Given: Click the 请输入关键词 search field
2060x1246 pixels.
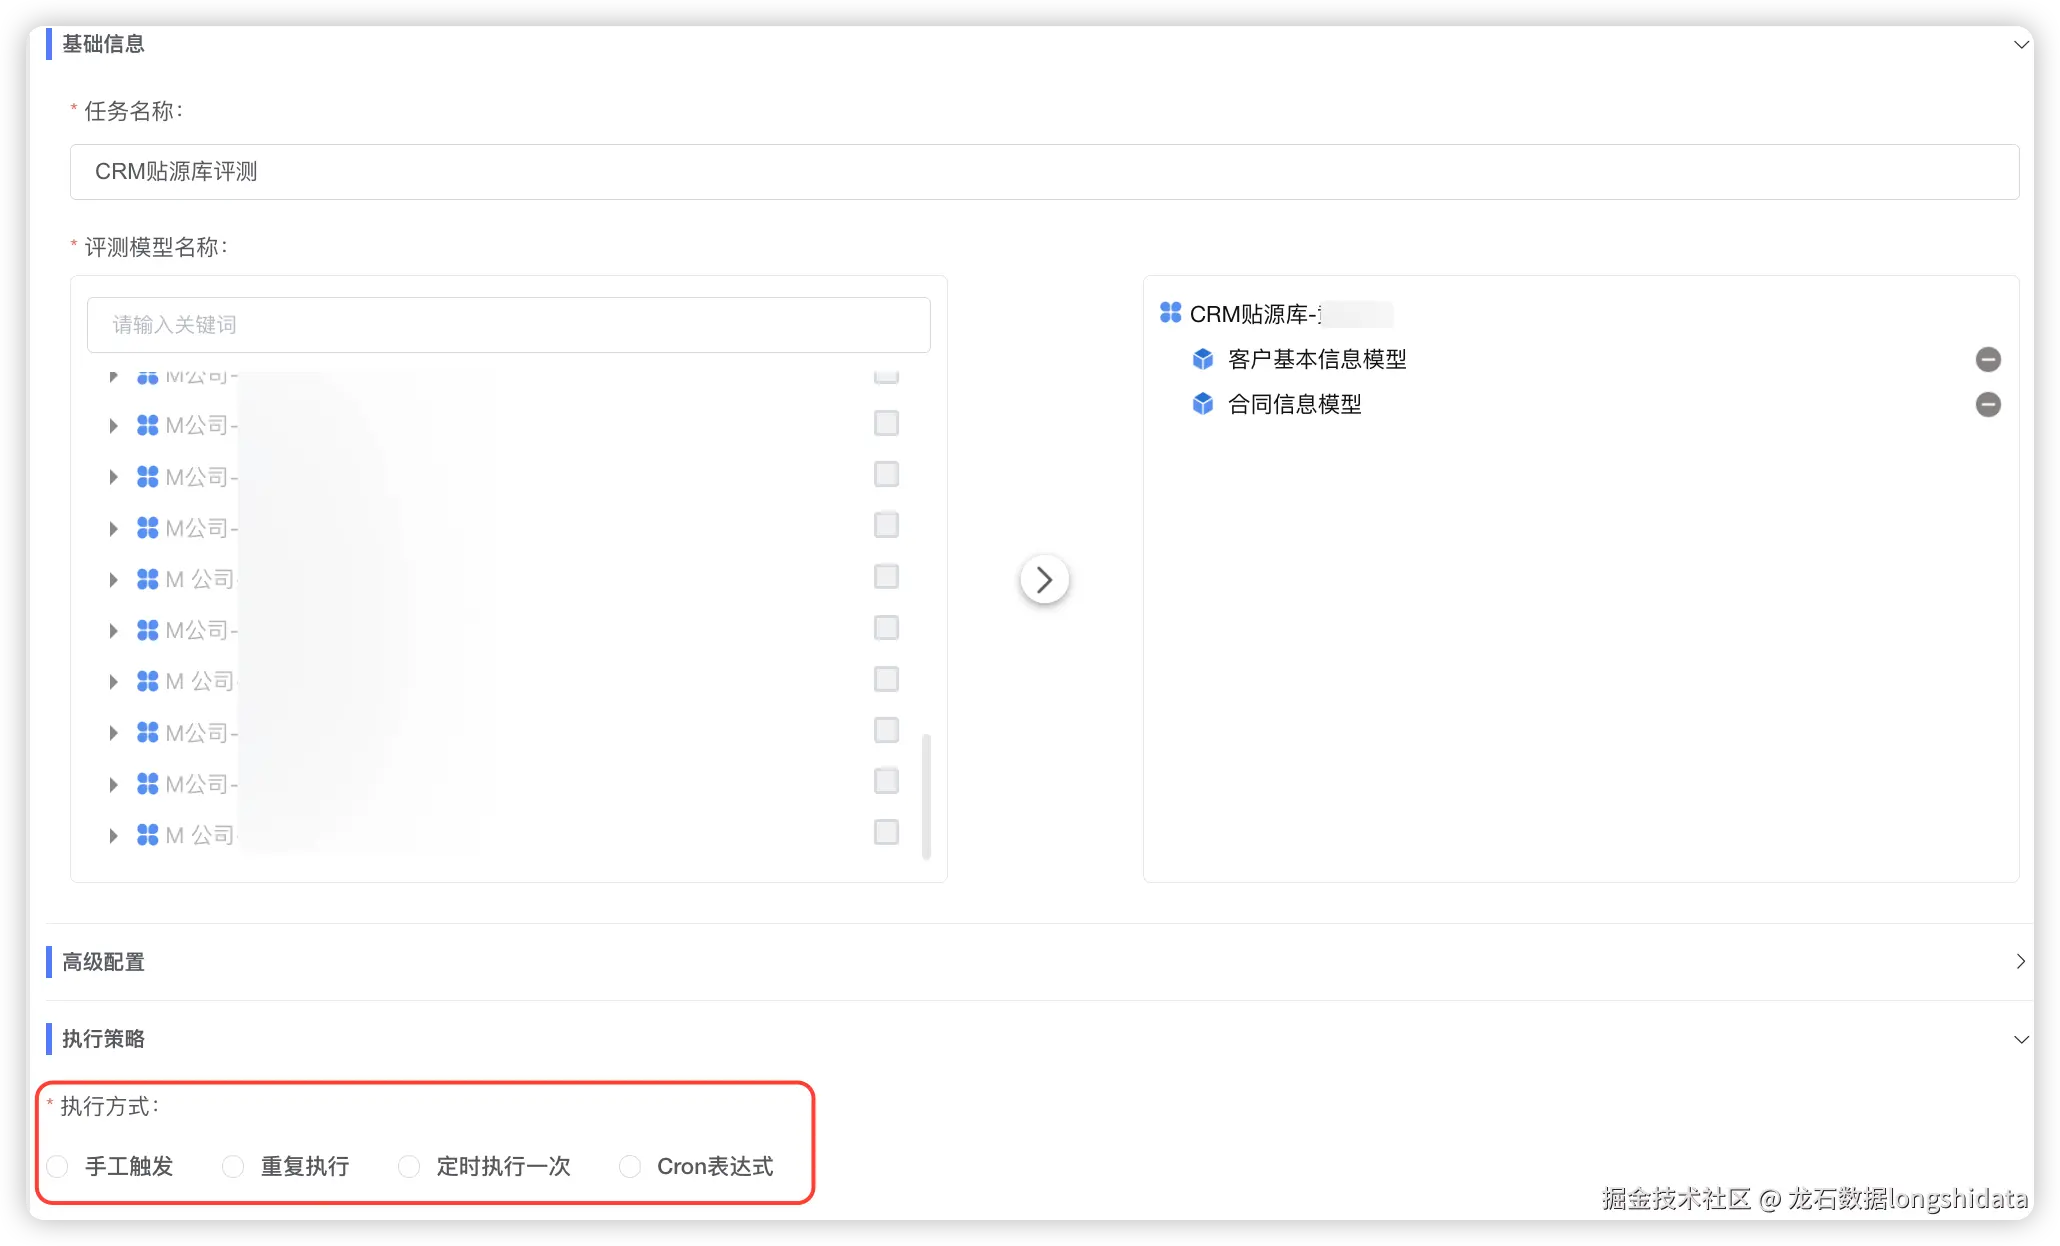Looking at the screenshot, I should (x=508, y=325).
